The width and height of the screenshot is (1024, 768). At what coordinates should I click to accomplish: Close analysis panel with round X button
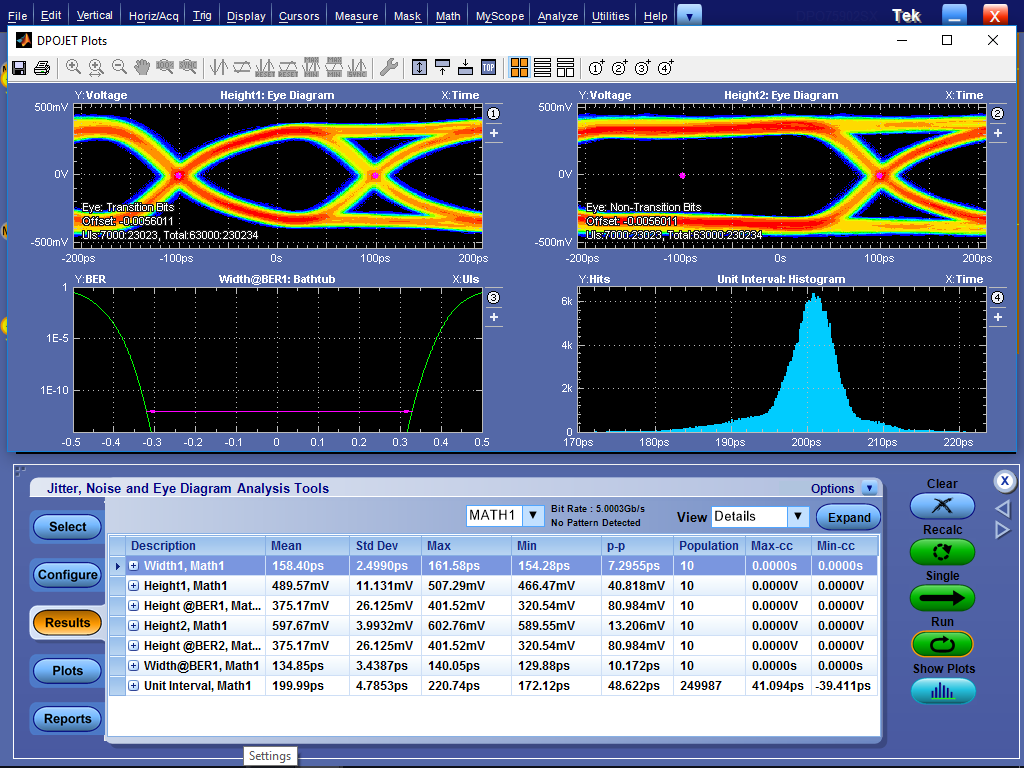1004,481
